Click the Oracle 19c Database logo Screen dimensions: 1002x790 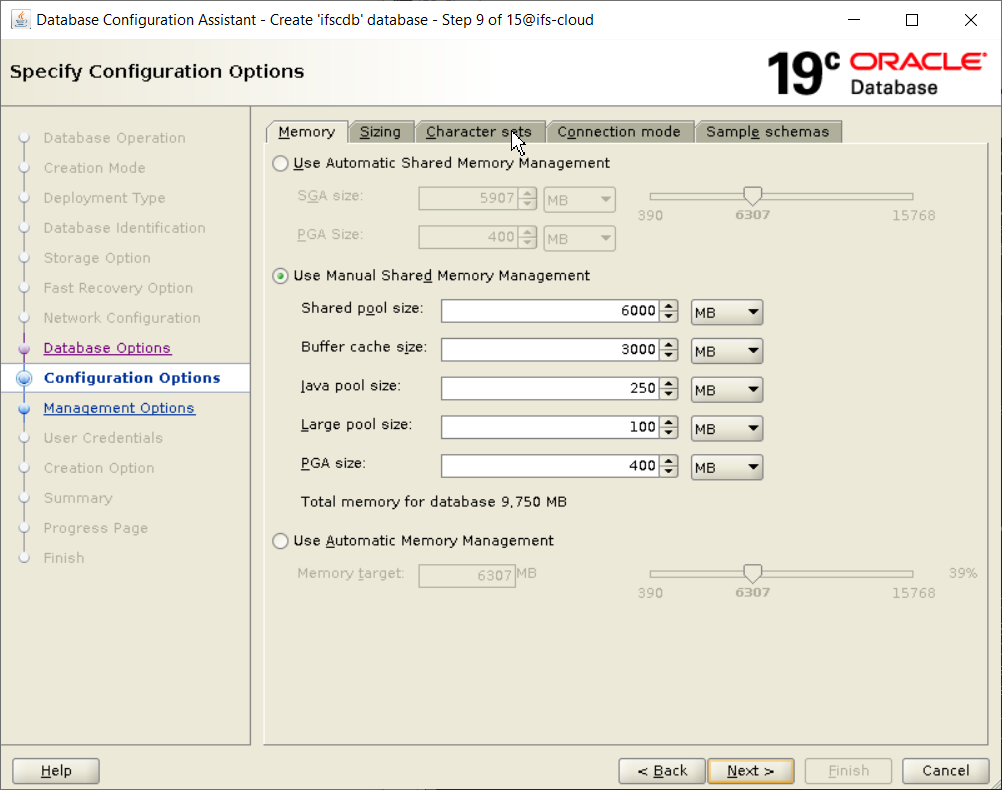(x=877, y=74)
